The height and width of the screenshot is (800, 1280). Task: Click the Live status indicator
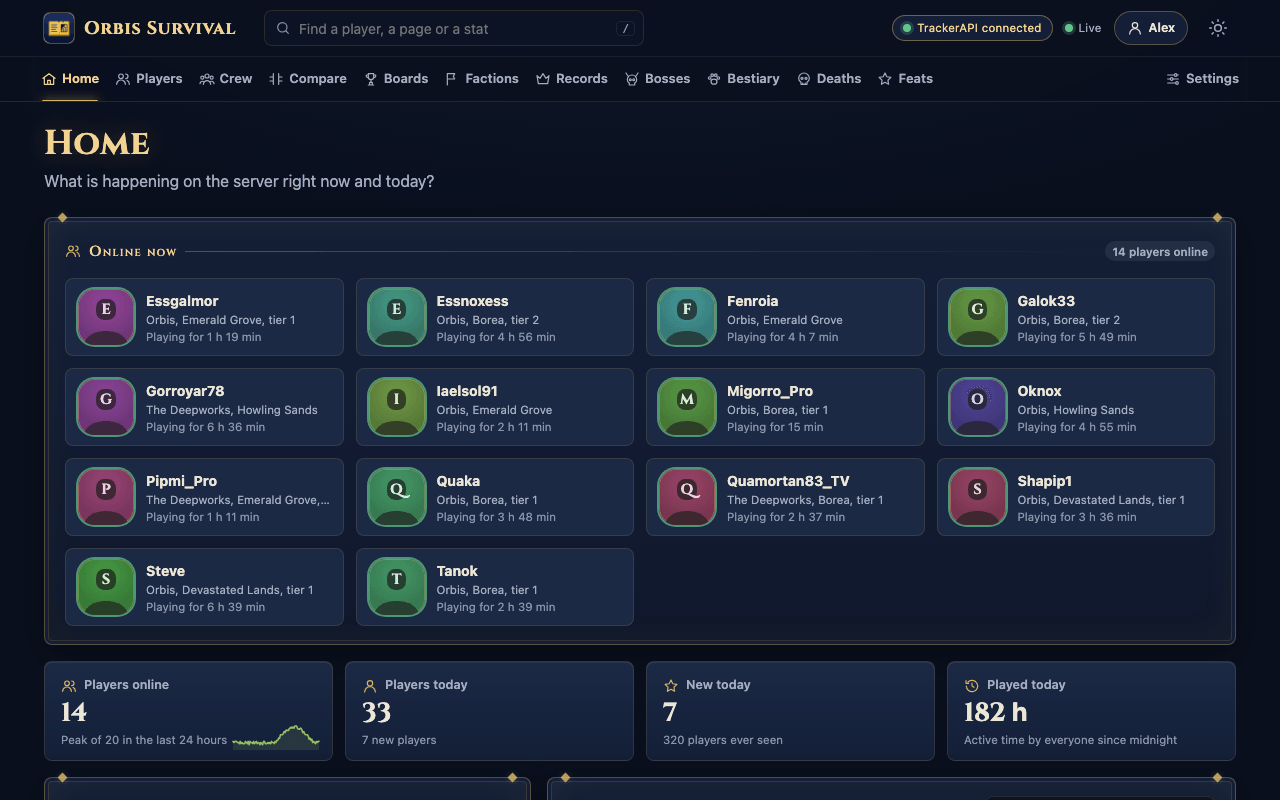[1082, 28]
